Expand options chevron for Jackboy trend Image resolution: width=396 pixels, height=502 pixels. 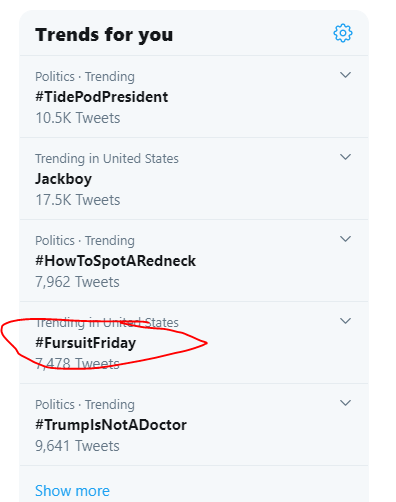pyautogui.click(x=345, y=157)
